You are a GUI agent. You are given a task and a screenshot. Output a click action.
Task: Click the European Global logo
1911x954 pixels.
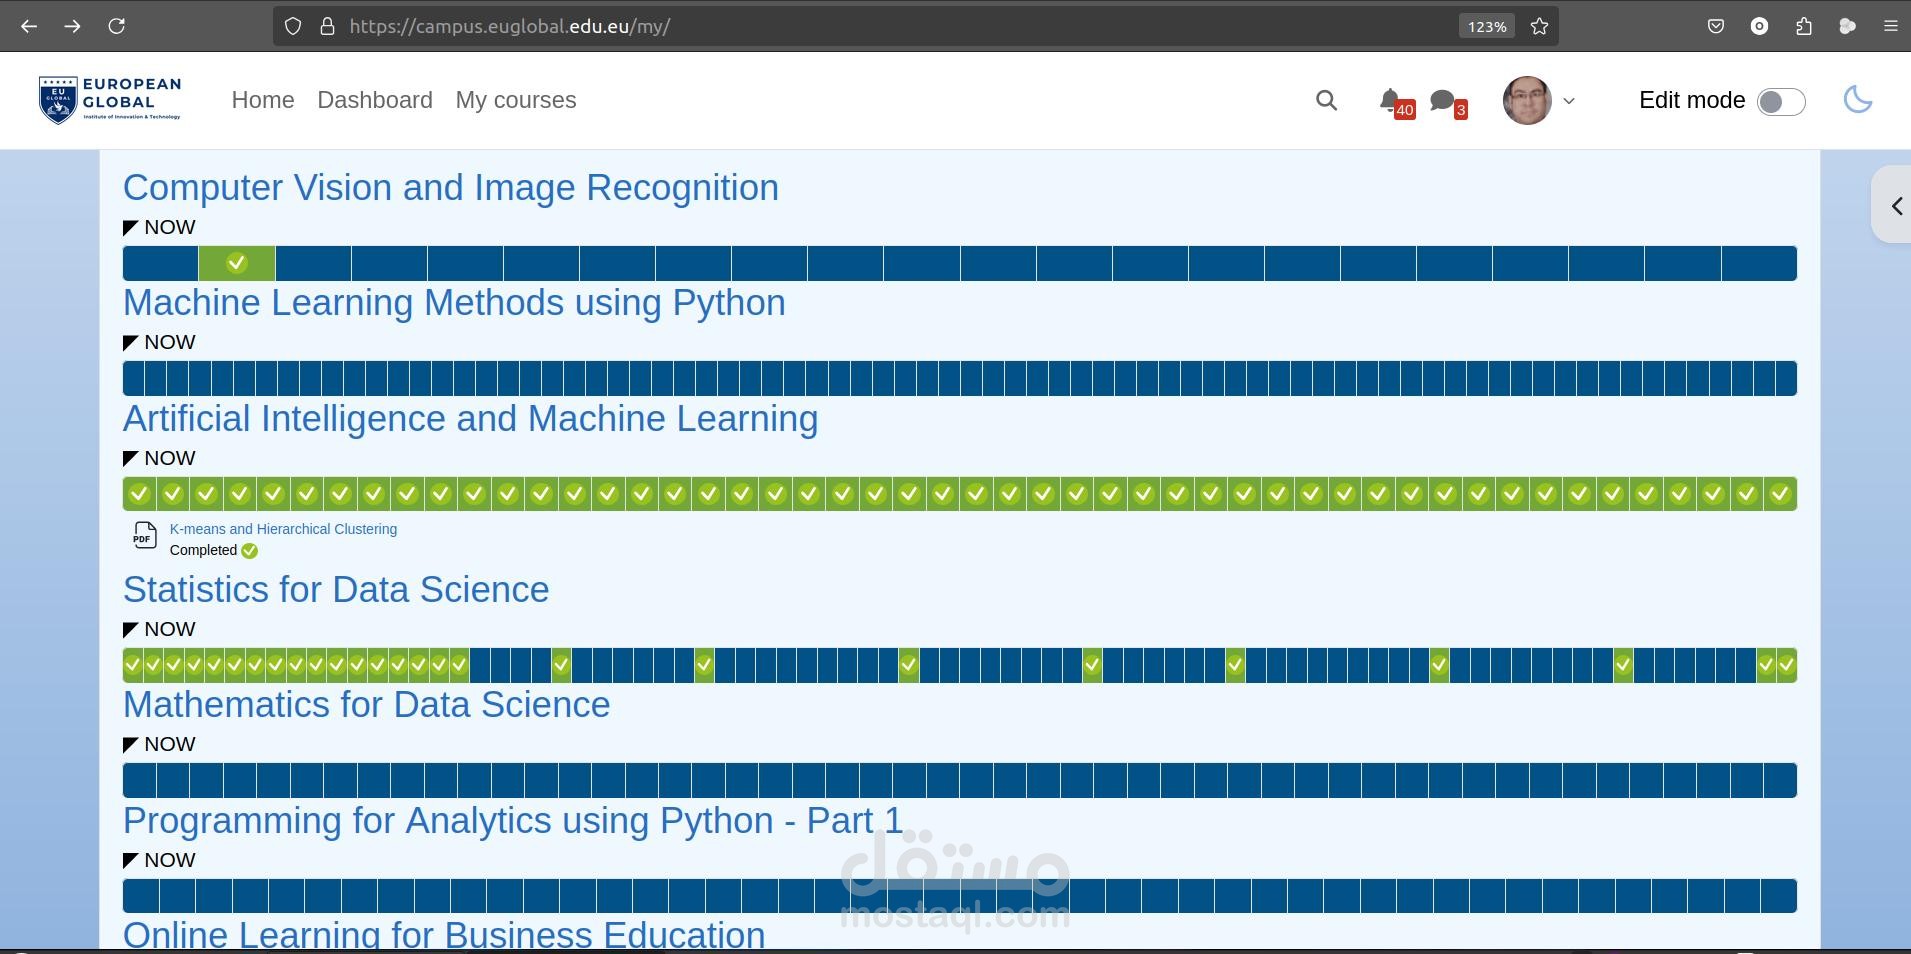point(110,100)
